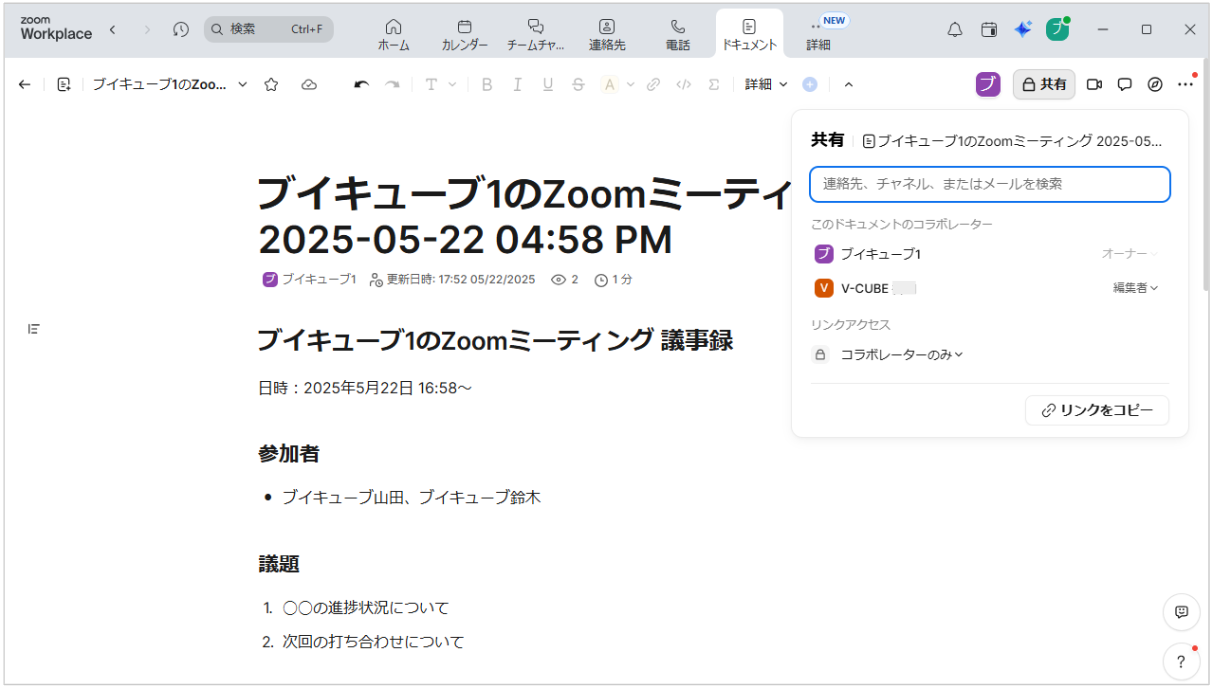Image resolution: width=1214 pixels, height=688 pixels.
Task: Open the コラボレーターのみ link access dropdown
Action: pos(901,354)
